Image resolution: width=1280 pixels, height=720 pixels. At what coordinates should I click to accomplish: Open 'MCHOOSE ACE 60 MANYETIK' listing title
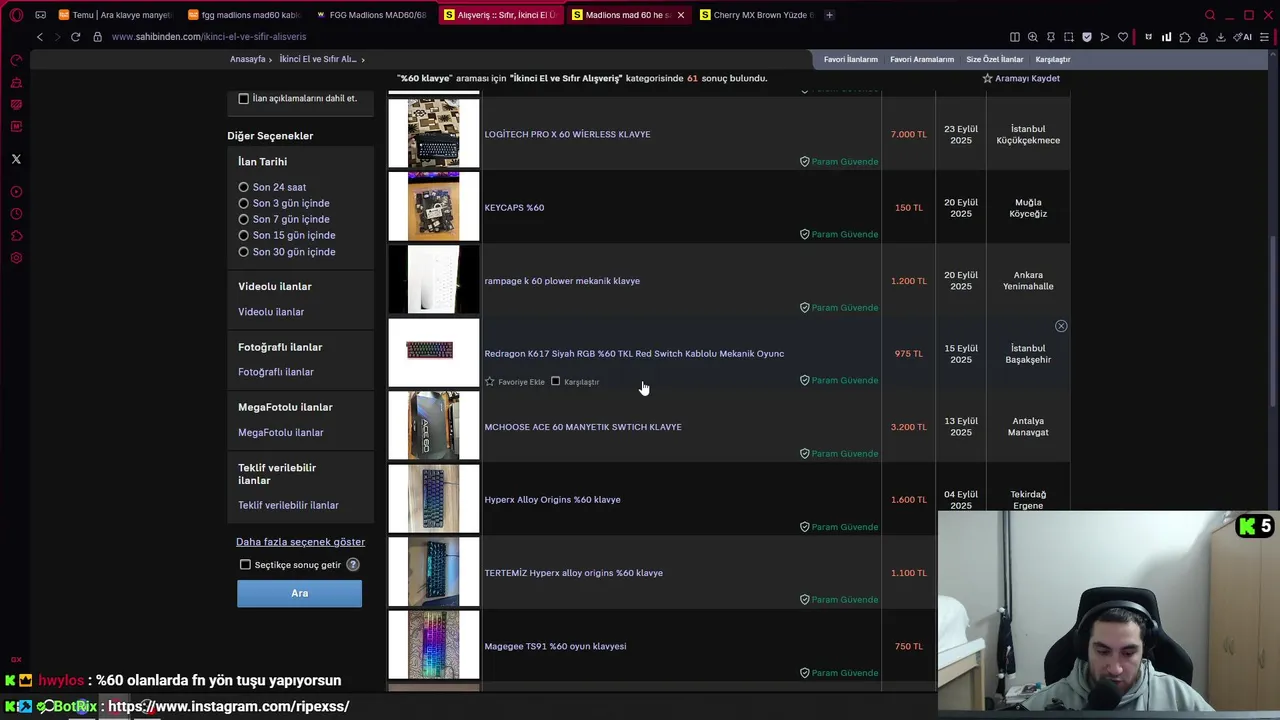click(583, 427)
